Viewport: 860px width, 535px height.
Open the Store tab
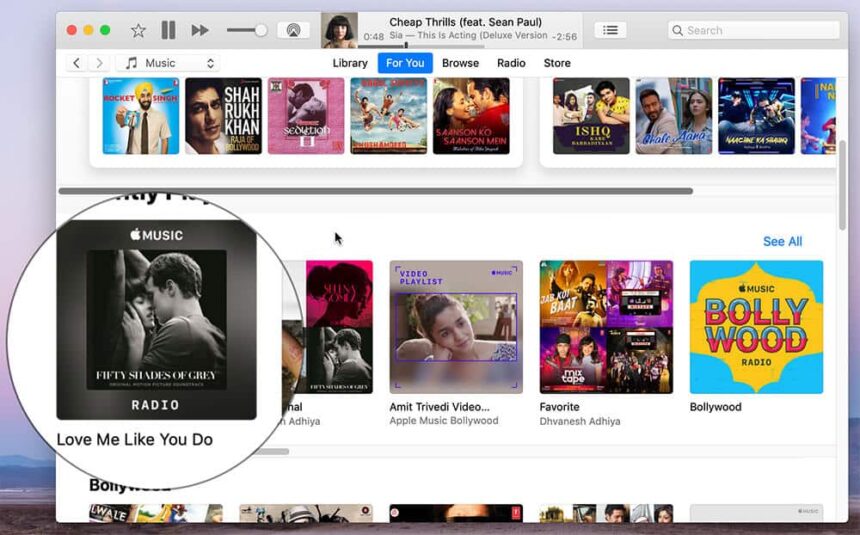tap(557, 63)
